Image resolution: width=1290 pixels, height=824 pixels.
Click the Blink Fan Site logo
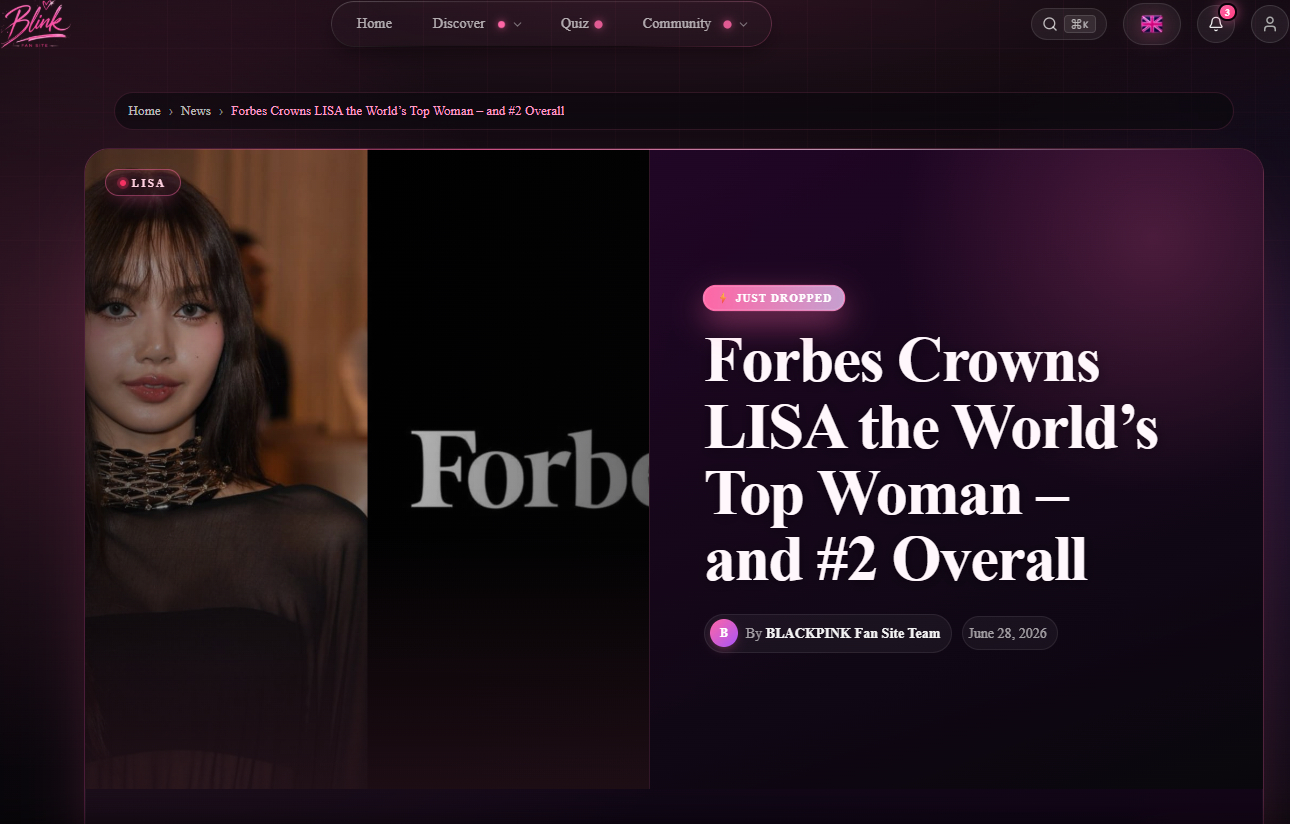(x=36, y=24)
